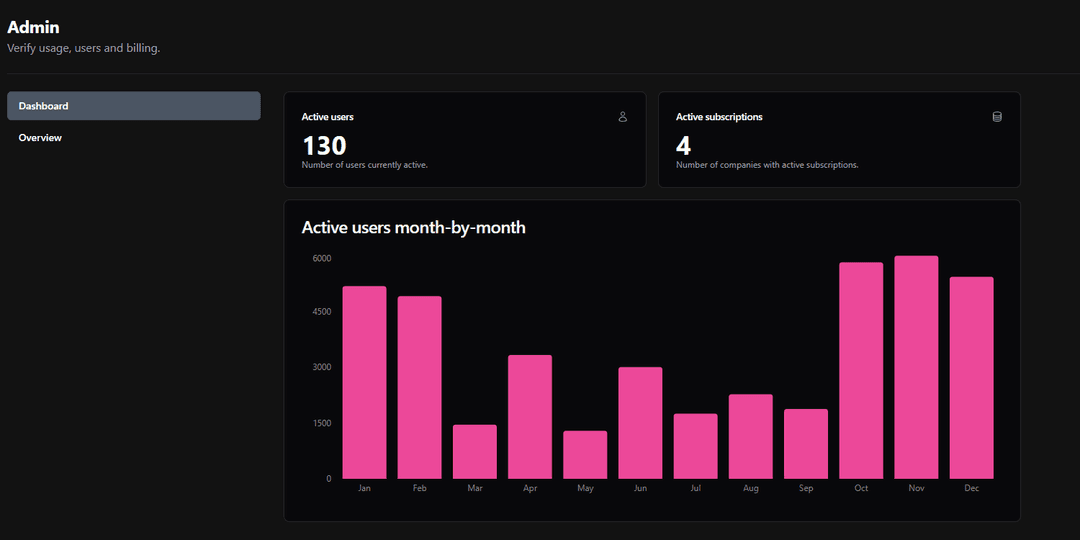Click the September bar in the chart
1080x540 pixels.
pos(806,444)
